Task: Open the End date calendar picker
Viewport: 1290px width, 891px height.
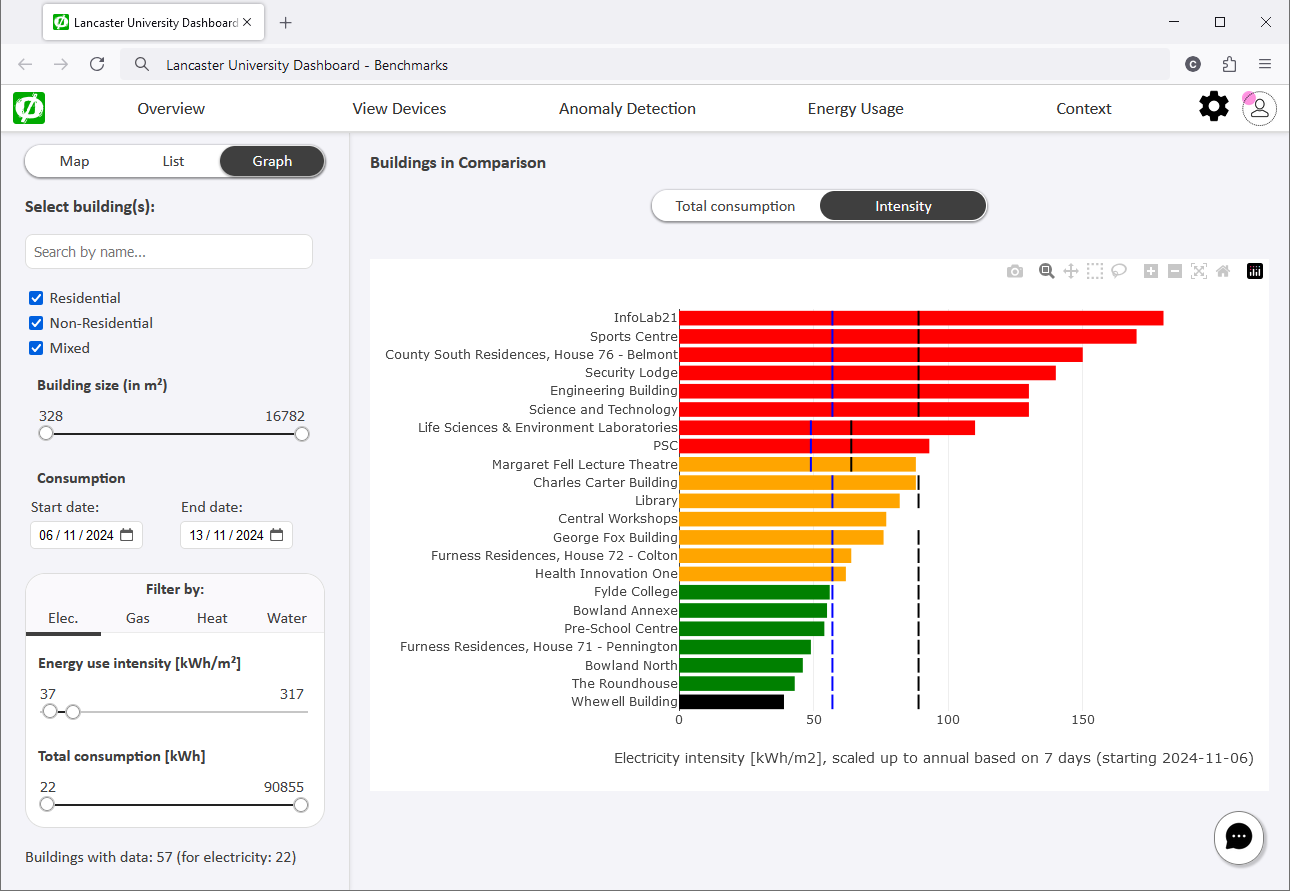Action: click(x=277, y=535)
